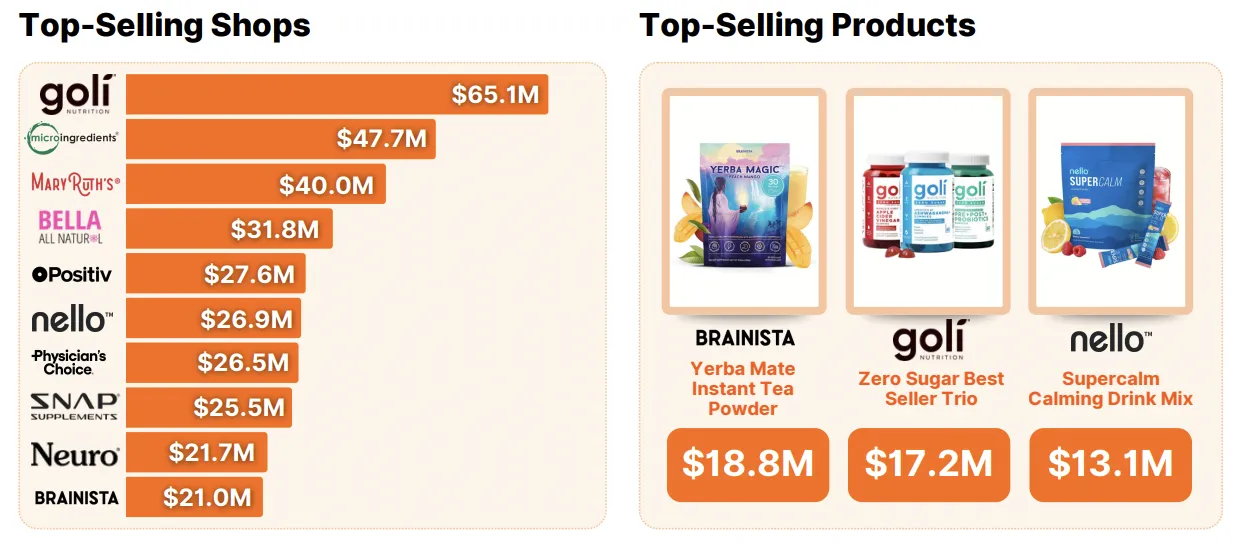The width and height of the screenshot is (1240, 544).
Task: Click the nello logo in shops list
Action: 72,320
